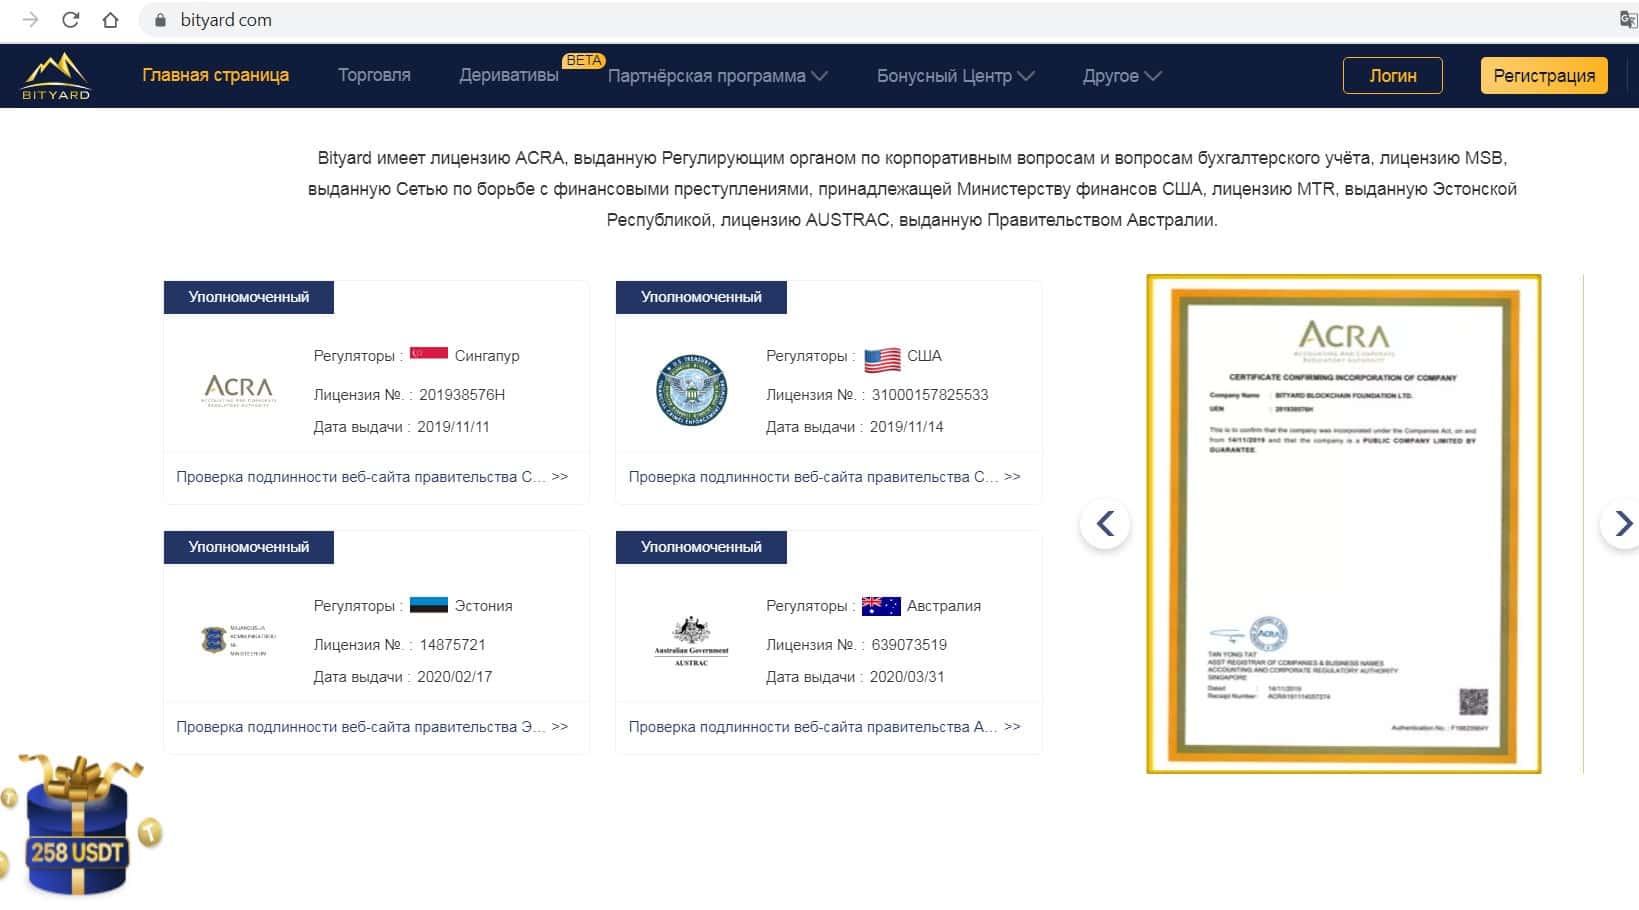Click the browser home icon
Screen dimensions: 1639x910
(110, 20)
